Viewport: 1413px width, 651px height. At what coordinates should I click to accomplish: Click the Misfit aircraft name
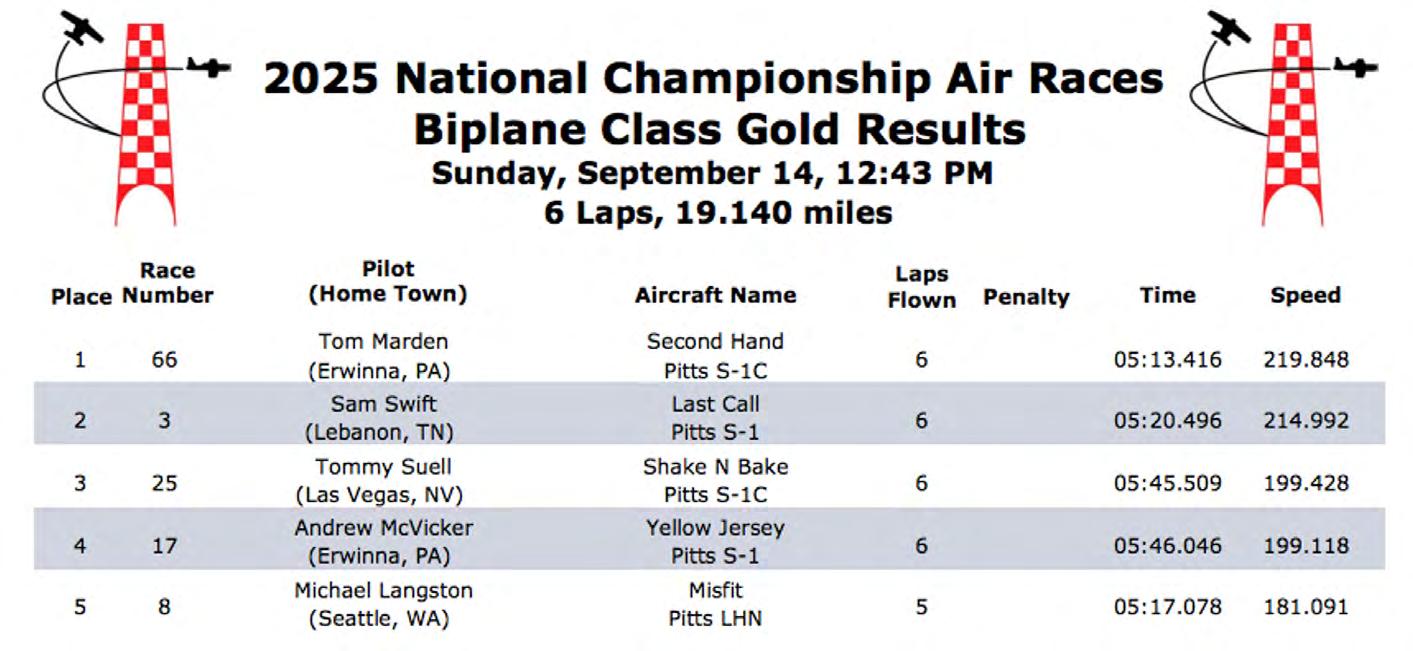click(715, 590)
